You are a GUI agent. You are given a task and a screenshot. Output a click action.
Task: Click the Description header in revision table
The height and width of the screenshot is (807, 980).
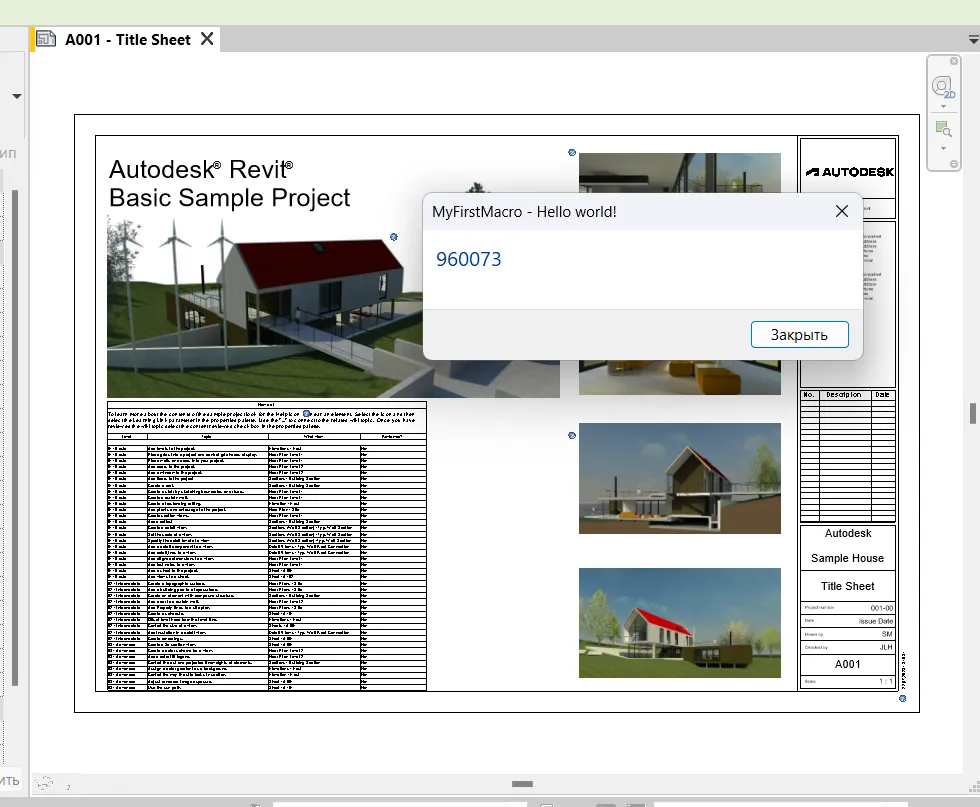pyautogui.click(x=844, y=395)
